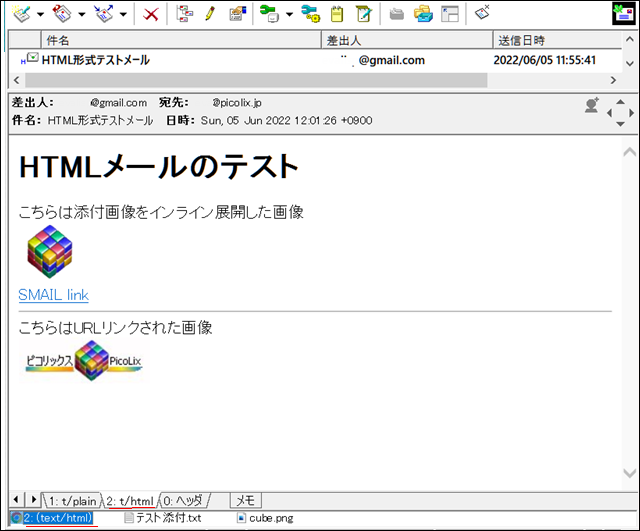Viewport: 640px width, 531px height.
Task: Switch to the 1: t/plain tab
Action: pos(73,501)
